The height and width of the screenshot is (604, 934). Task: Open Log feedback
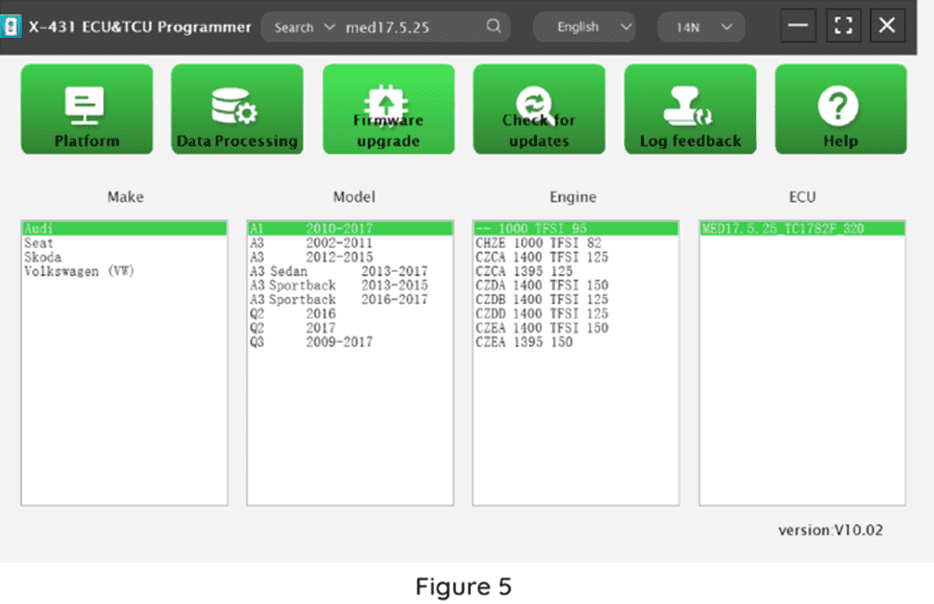click(x=690, y=110)
